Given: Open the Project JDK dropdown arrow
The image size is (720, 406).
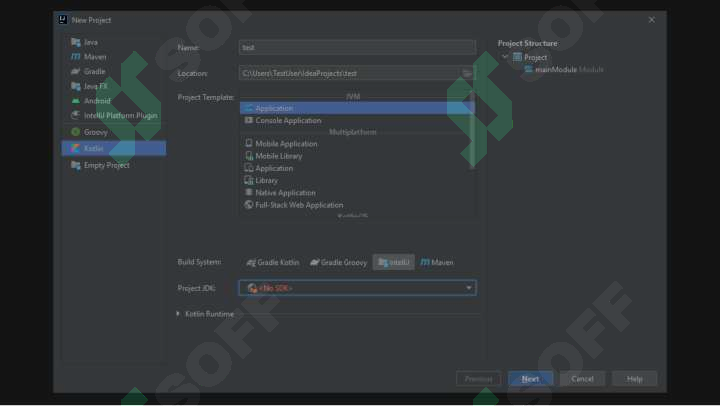Looking at the screenshot, I should pyautogui.click(x=469, y=288).
